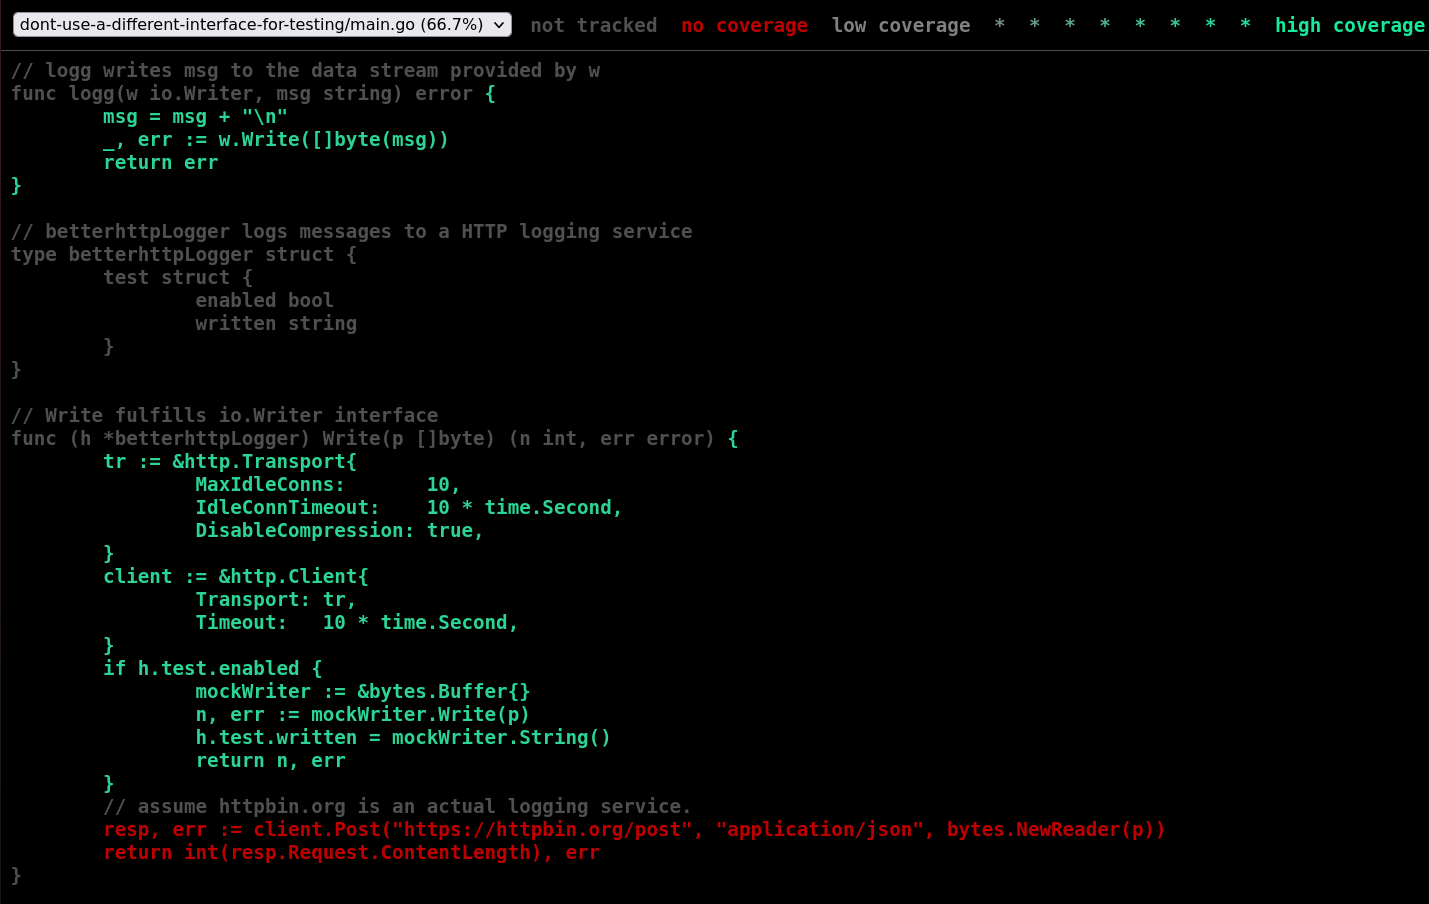Click the low coverage legend text

(900, 25)
